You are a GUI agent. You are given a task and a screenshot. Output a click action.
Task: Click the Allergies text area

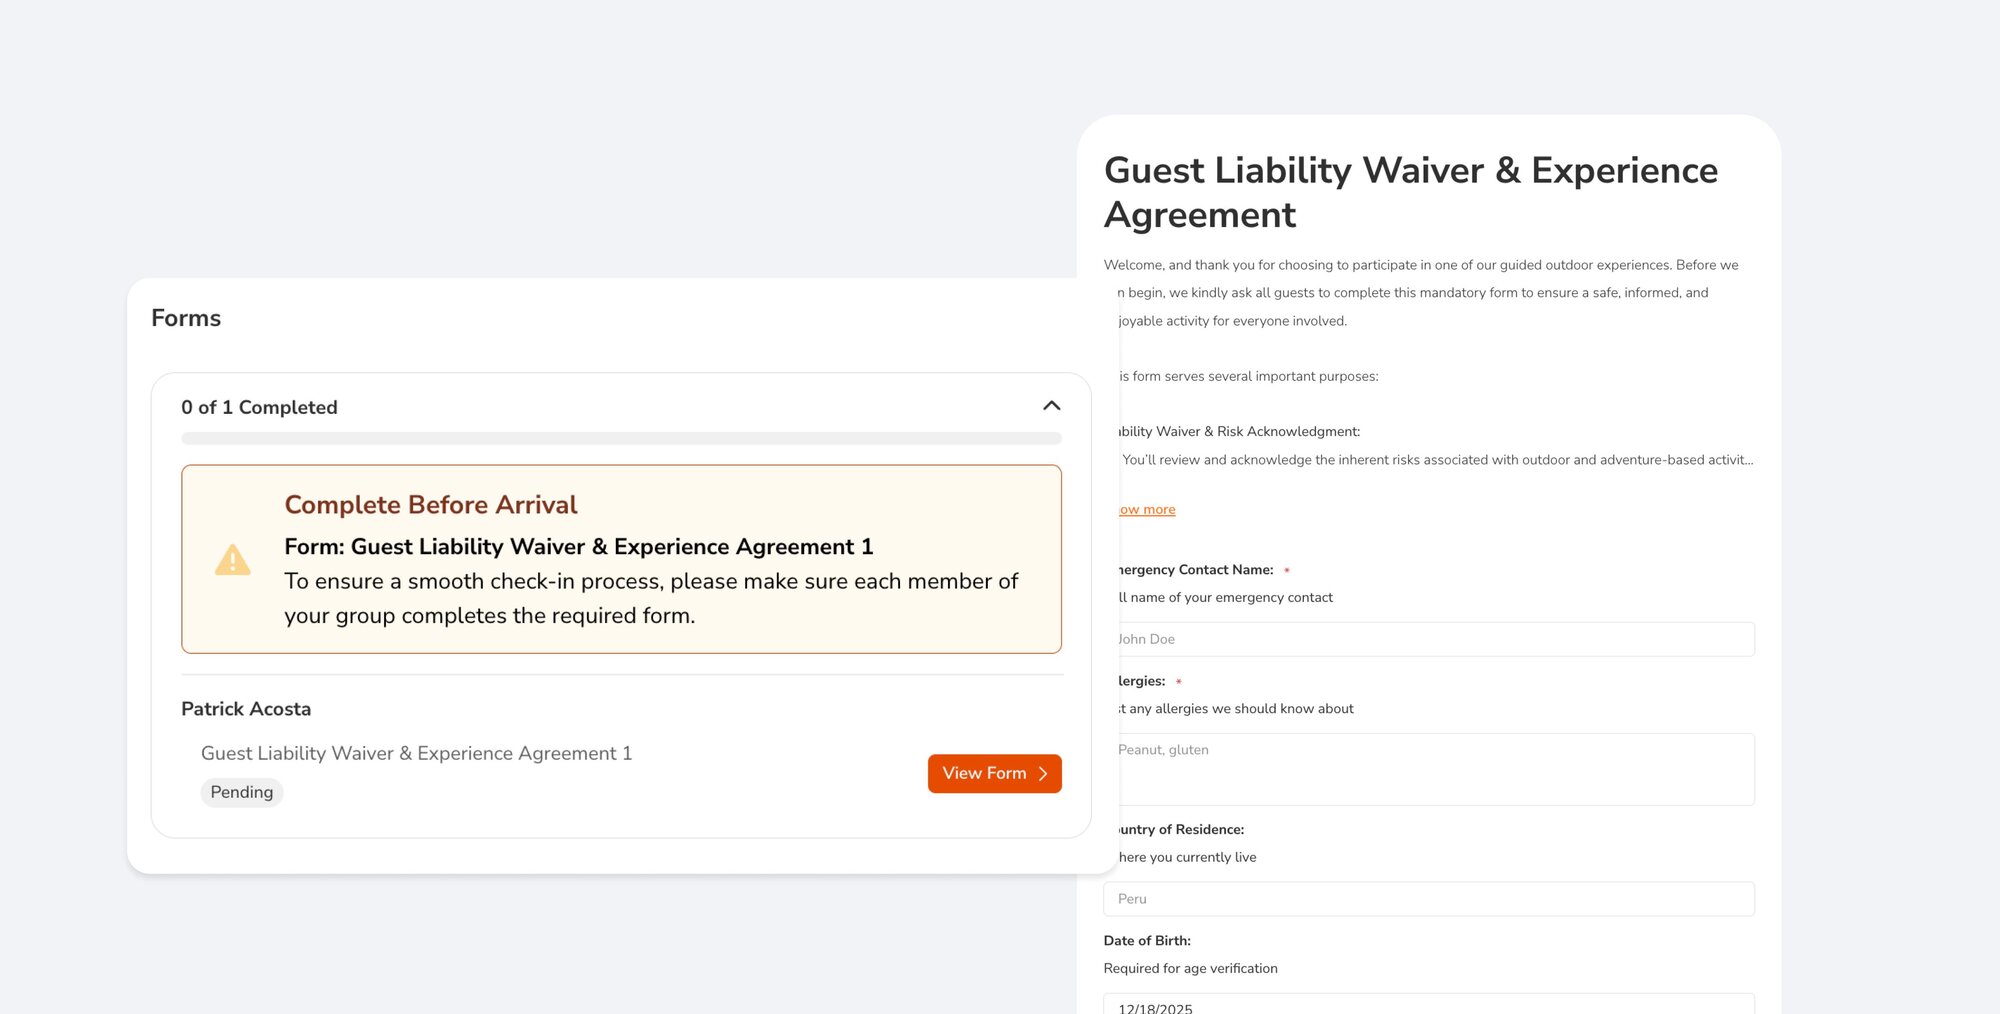1430,768
